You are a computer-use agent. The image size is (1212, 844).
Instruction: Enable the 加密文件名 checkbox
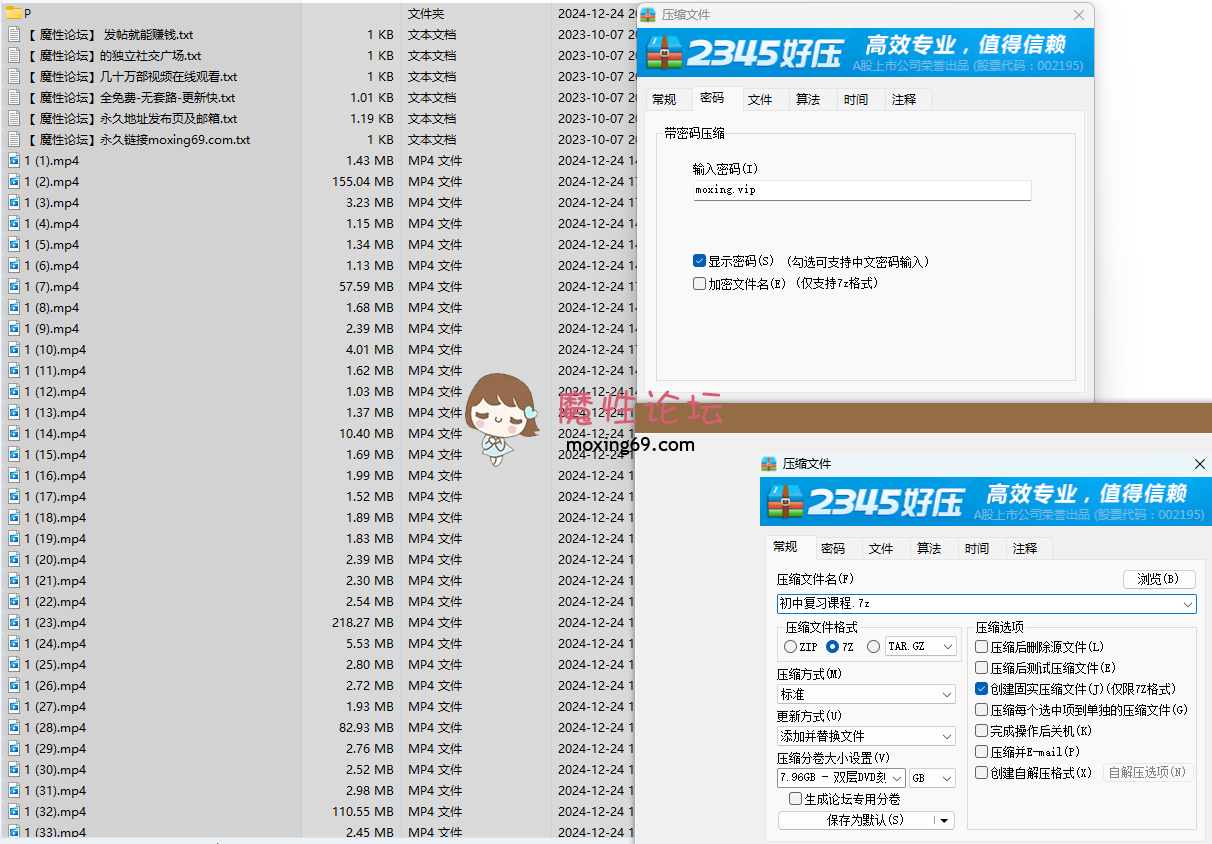pyautogui.click(x=700, y=284)
